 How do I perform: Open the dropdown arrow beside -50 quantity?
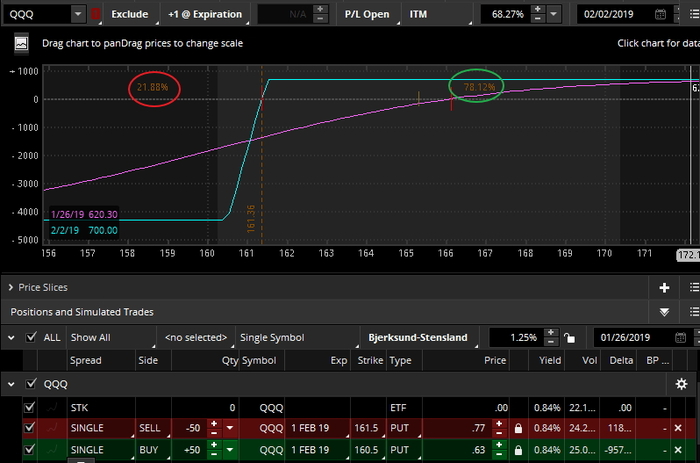[x=230, y=428]
